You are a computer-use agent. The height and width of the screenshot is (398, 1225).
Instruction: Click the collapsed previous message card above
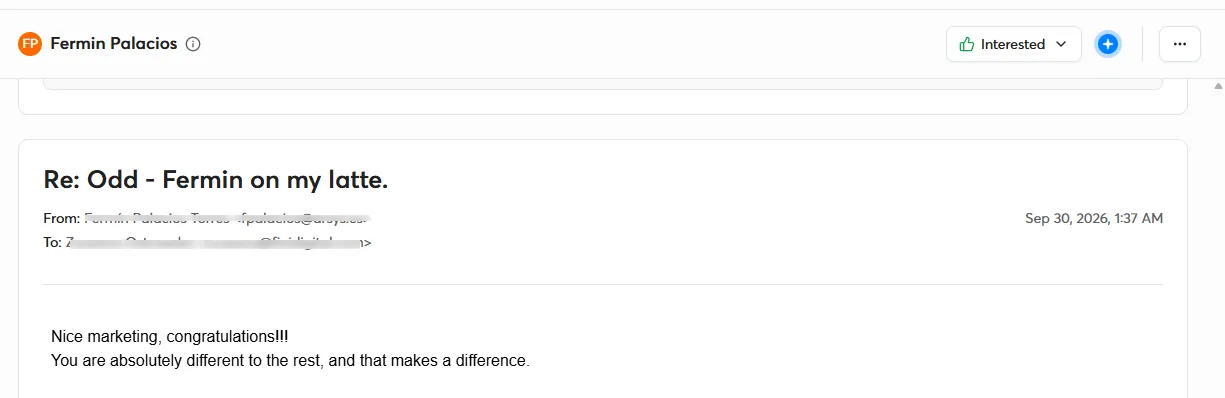(603, 96)
